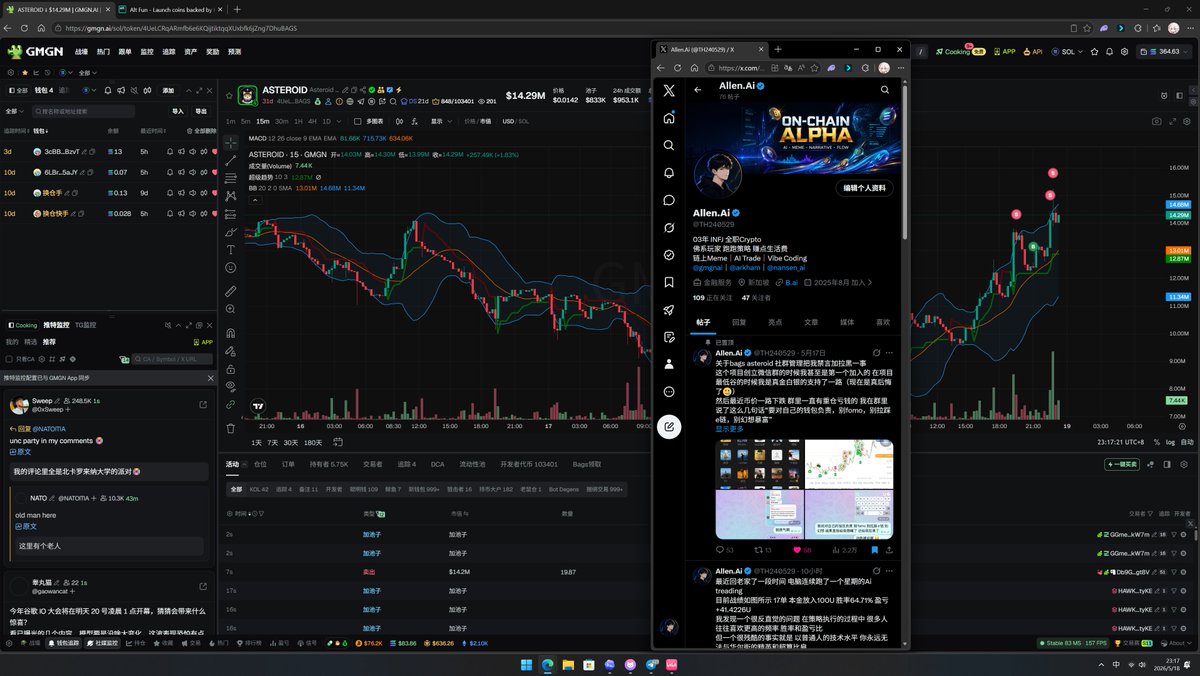
Task: Open X Messages chat icon in sidebar
Action: [669, 200]
